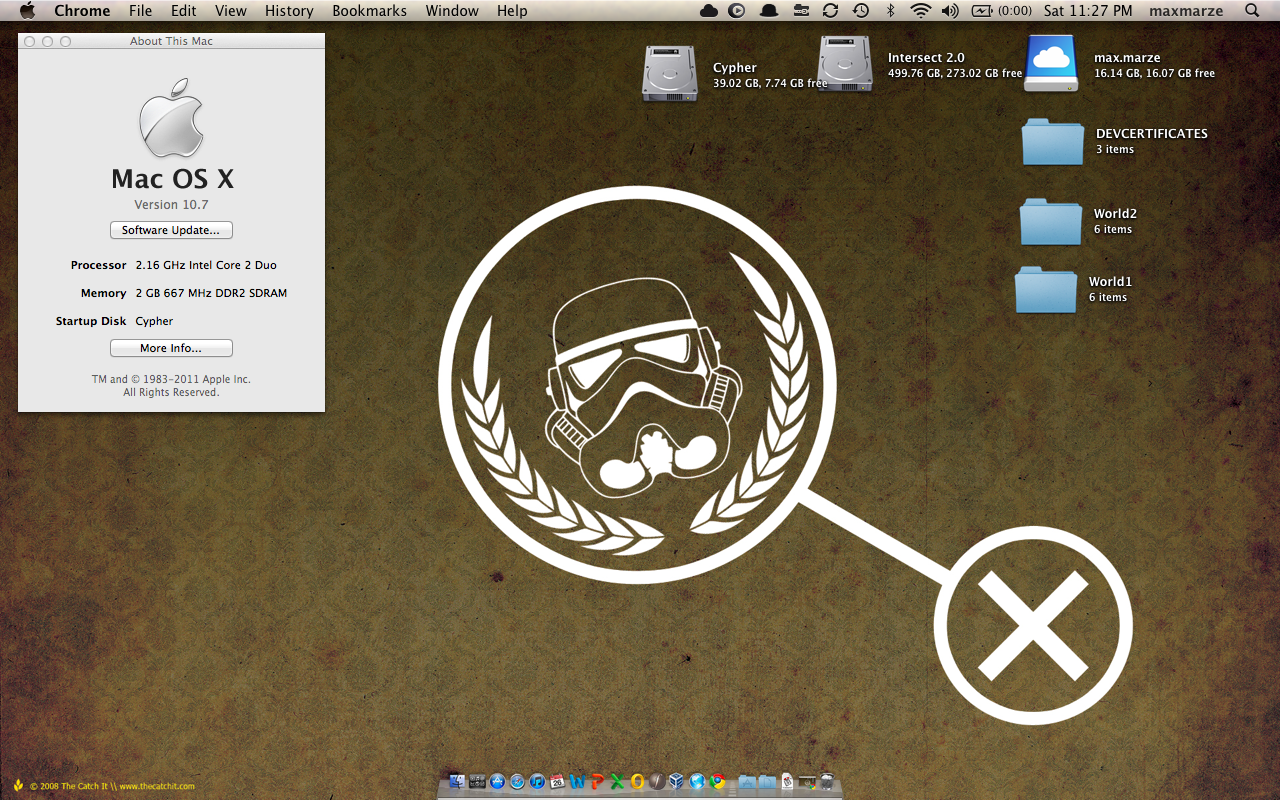Open the Documents stack in the Dock
Image resolution: width=1280 pixels, height=800 pixels.
coord(766,782)
